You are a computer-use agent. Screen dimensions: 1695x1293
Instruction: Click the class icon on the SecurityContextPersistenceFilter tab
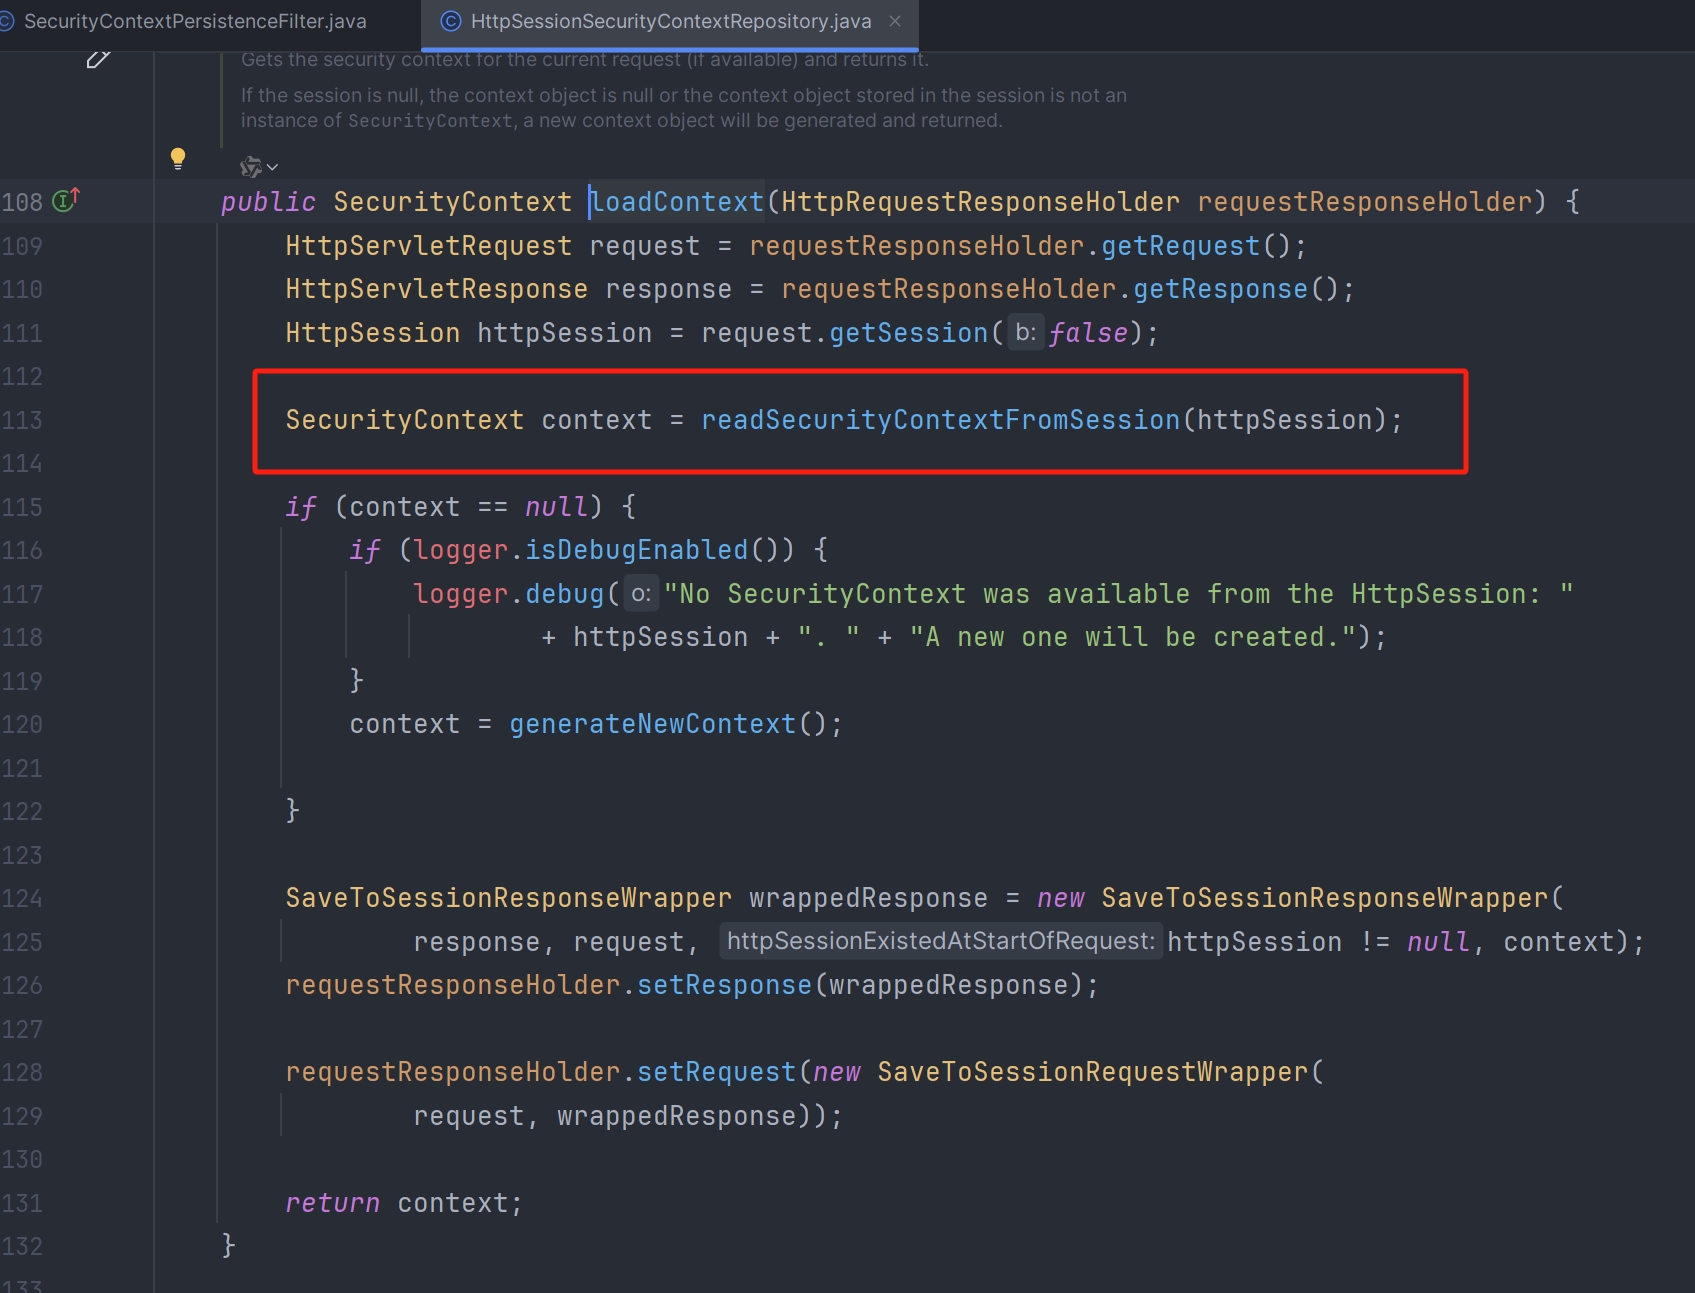[x=6, y=21]
